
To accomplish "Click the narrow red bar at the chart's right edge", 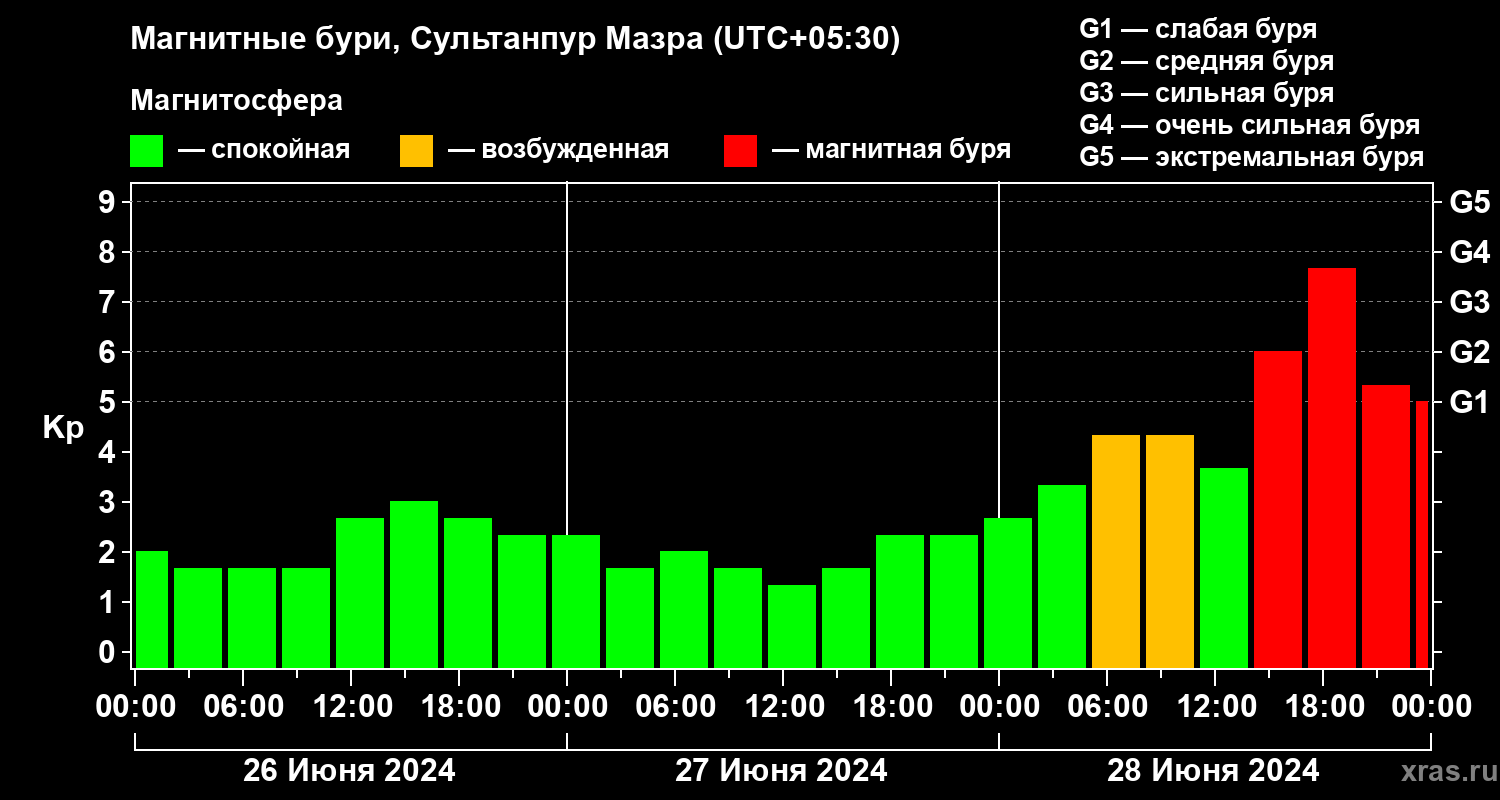I will [x=1422, y=535].
